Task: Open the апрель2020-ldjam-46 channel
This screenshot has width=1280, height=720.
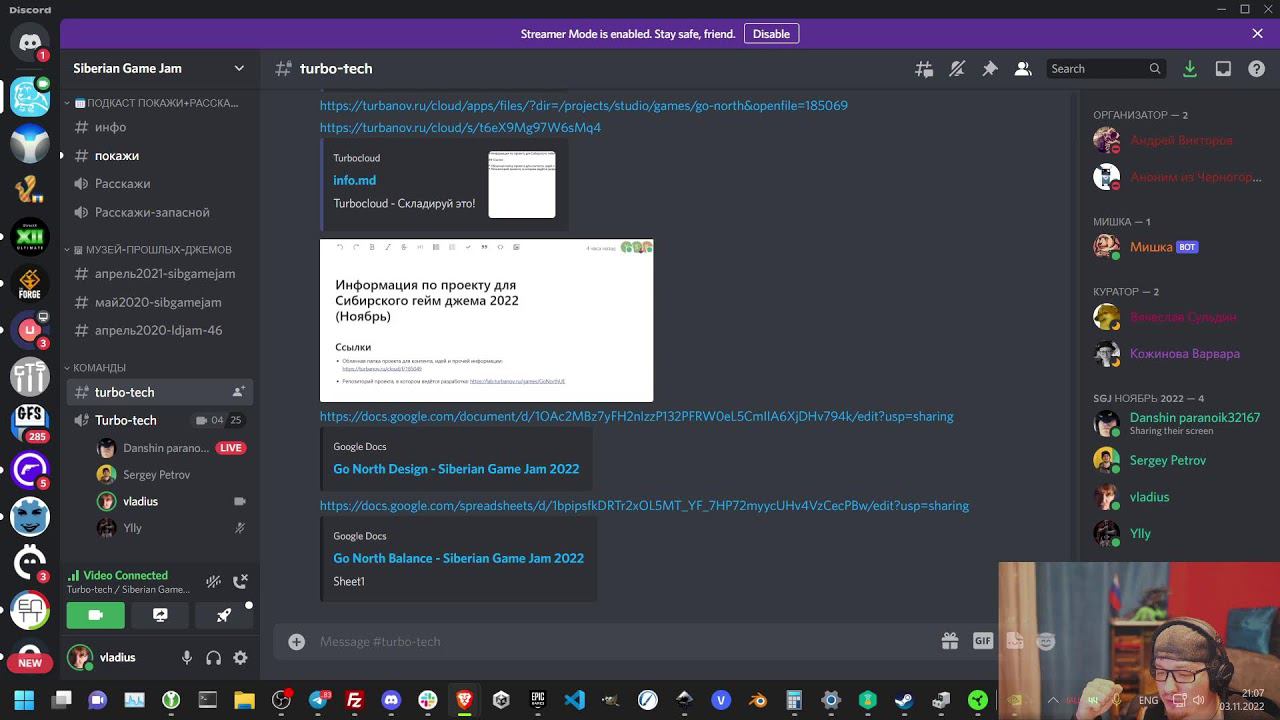Action: [x=160, y=330]
